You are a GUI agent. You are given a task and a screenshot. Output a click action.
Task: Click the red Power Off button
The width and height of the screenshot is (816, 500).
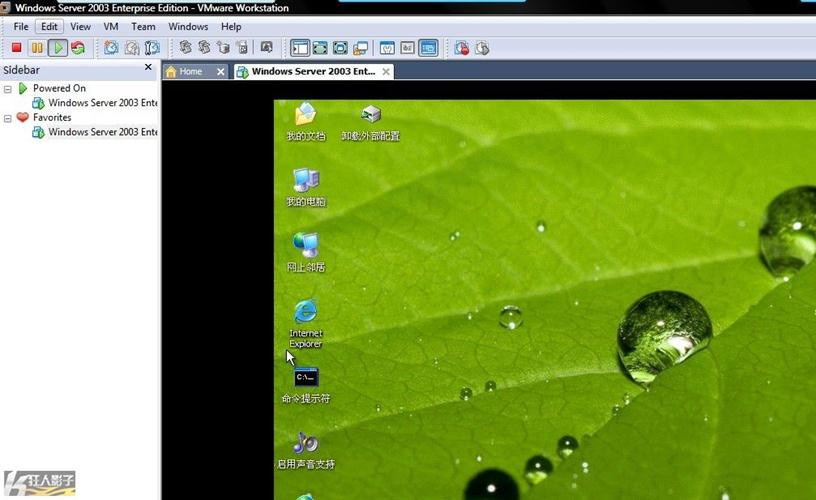click(17, 48)
